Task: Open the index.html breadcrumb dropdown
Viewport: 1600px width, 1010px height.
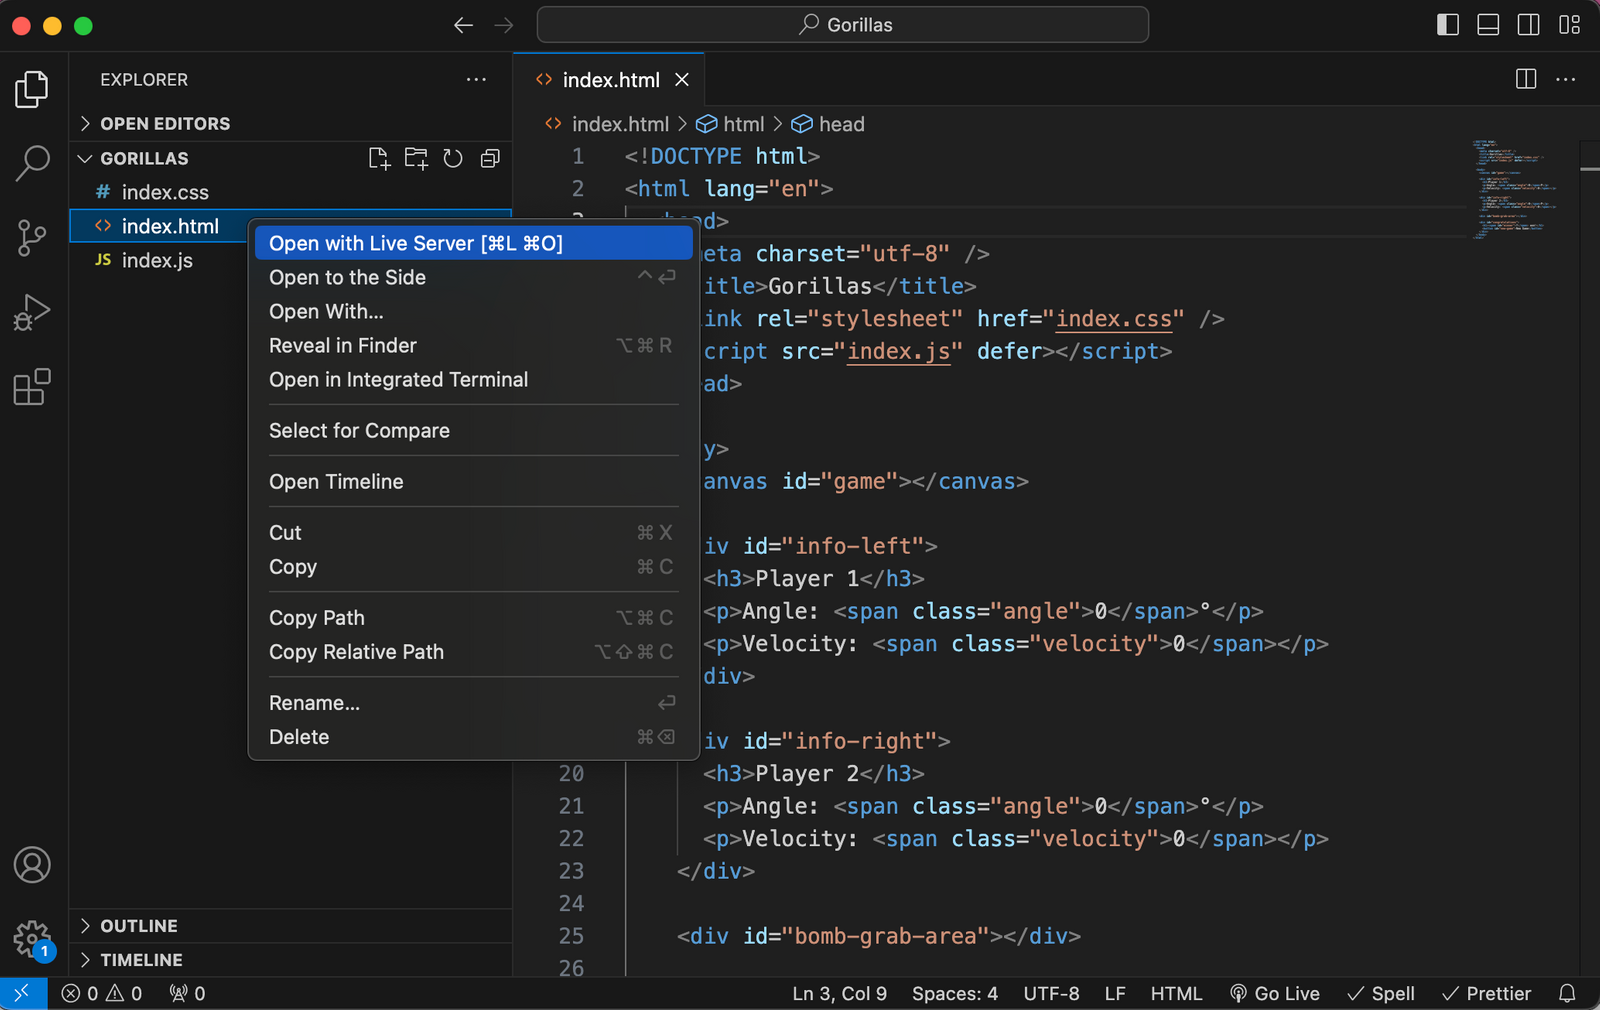Action: pos(607,124)
